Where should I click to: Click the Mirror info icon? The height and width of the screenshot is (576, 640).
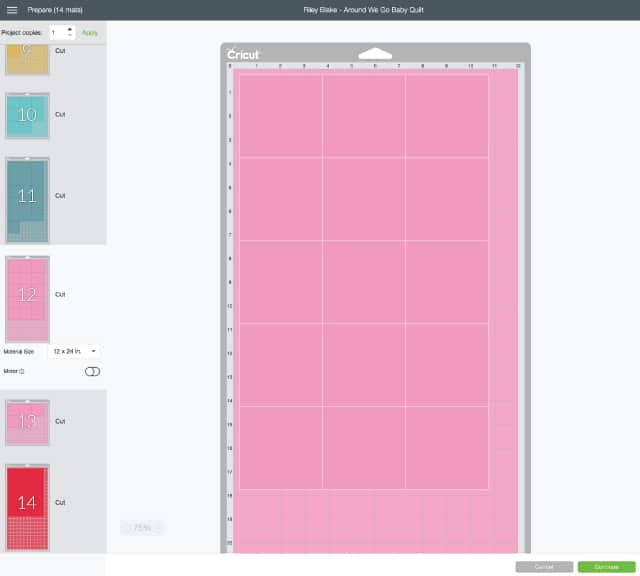[22, 371]
